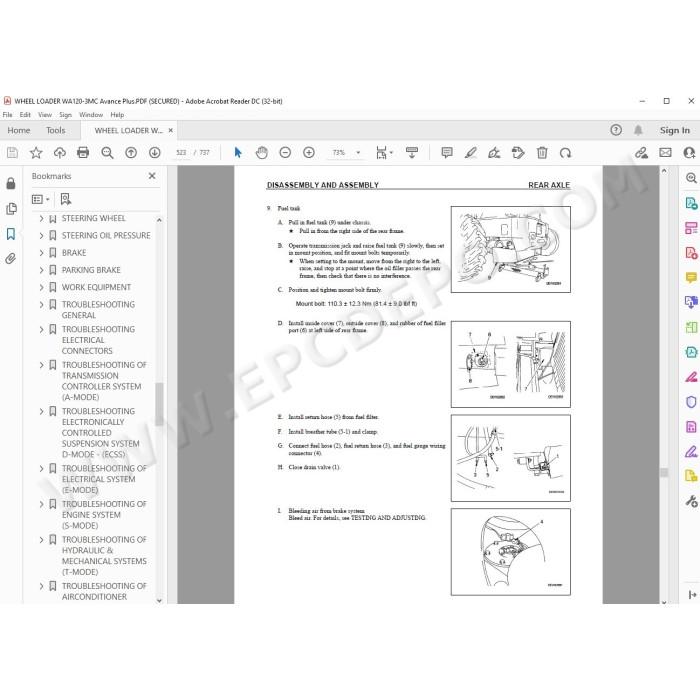This screenshot has height=700, width=700.
Task: Select the Hand pan tool
Action: pyautogui.click(x=262, y=153)
